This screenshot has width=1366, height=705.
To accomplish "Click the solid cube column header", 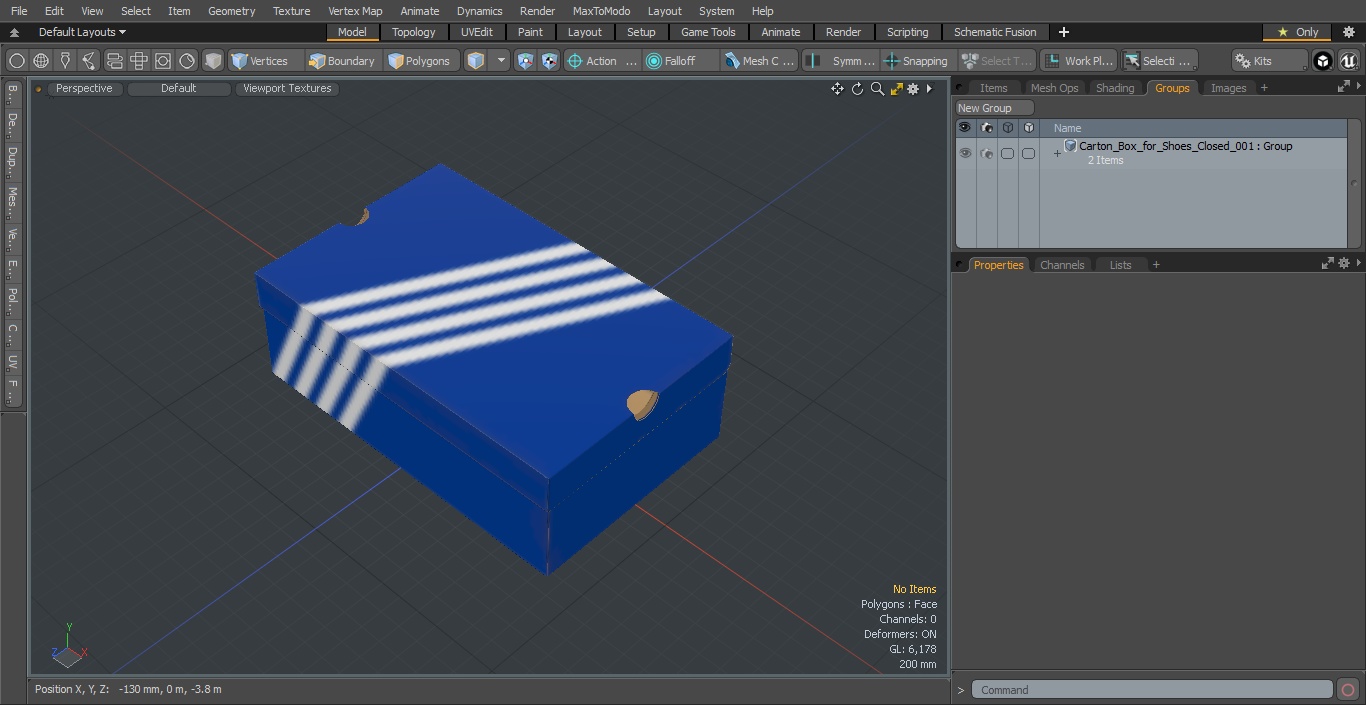I will pyautogui.click(x=1028, y=128).
